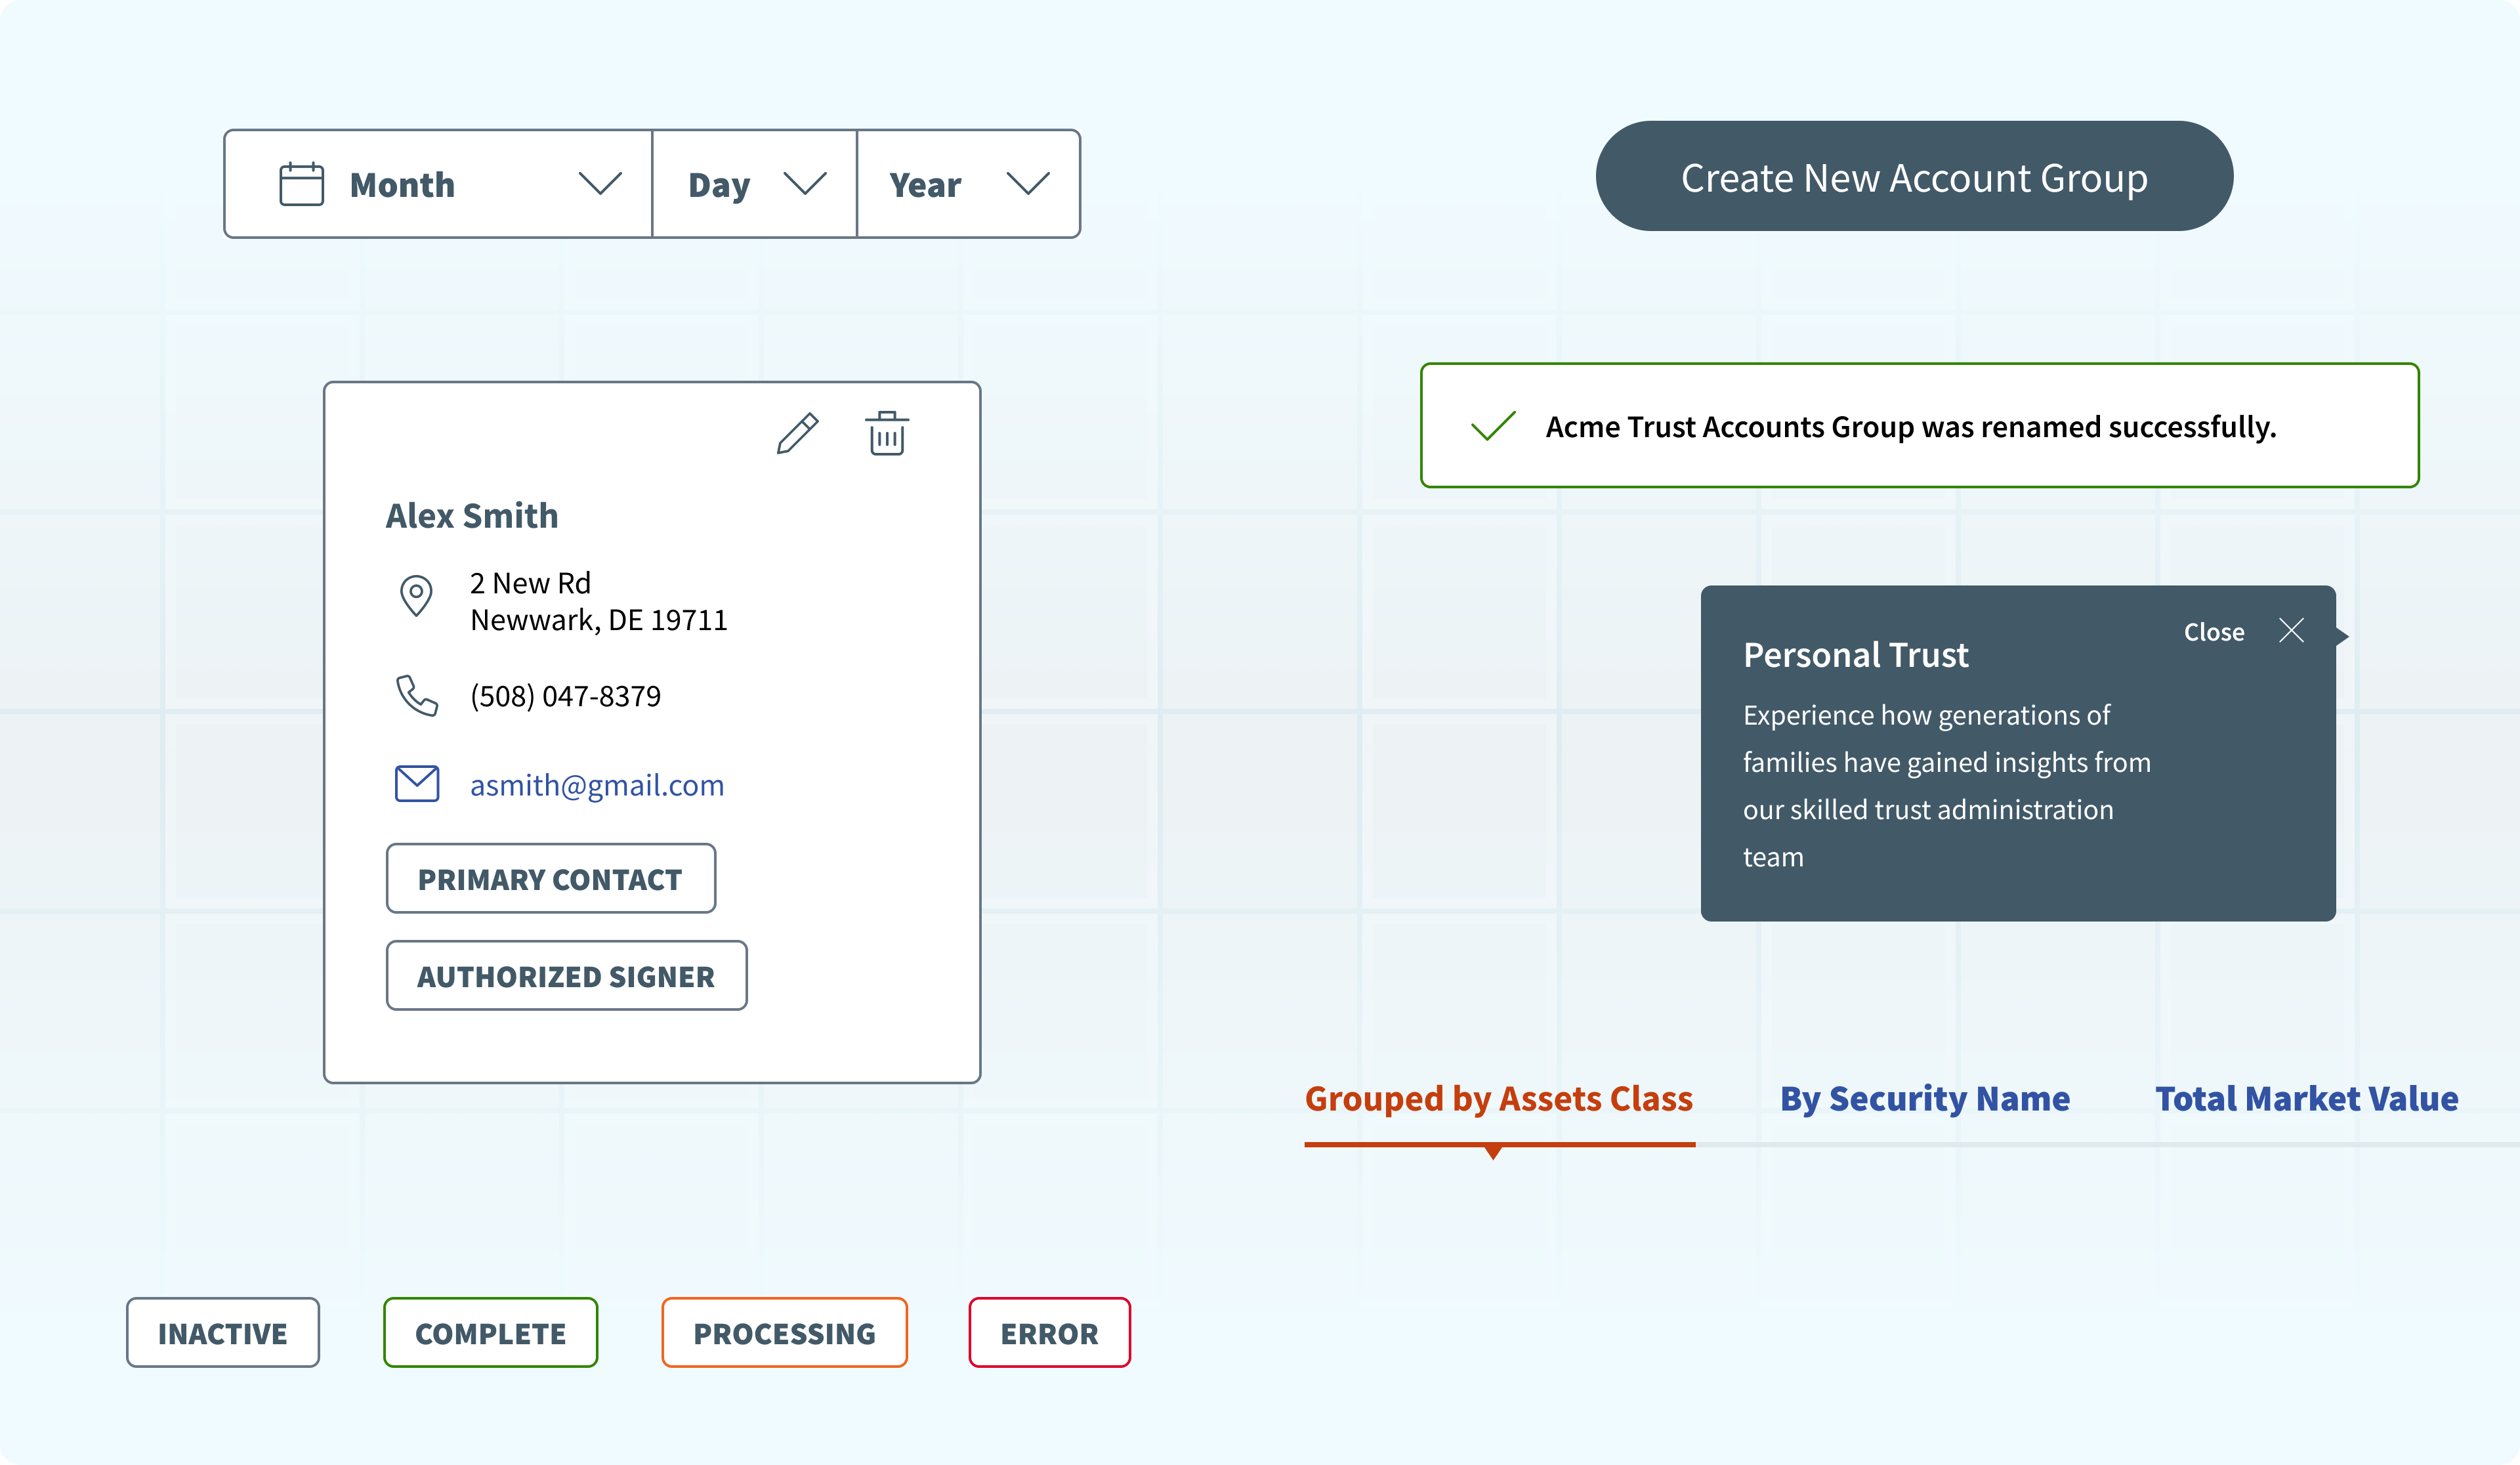
Task: Click the phone icon beside phone number
Action: click(x=416, y=696)
